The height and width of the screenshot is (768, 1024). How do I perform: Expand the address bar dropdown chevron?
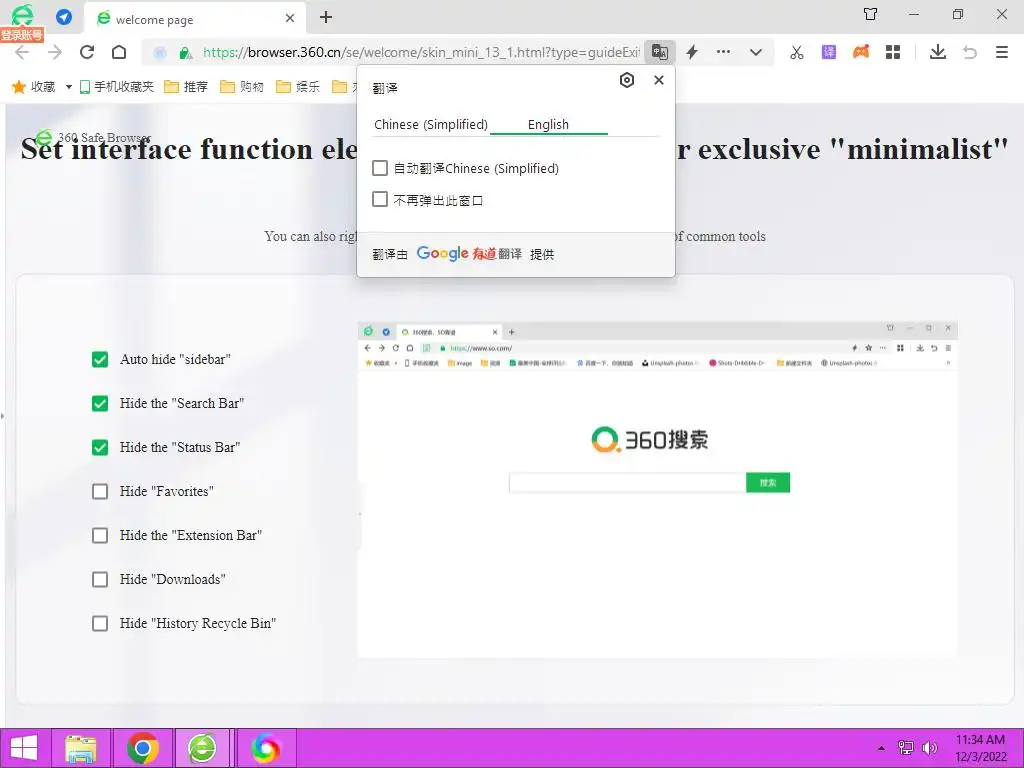point(756,52)
